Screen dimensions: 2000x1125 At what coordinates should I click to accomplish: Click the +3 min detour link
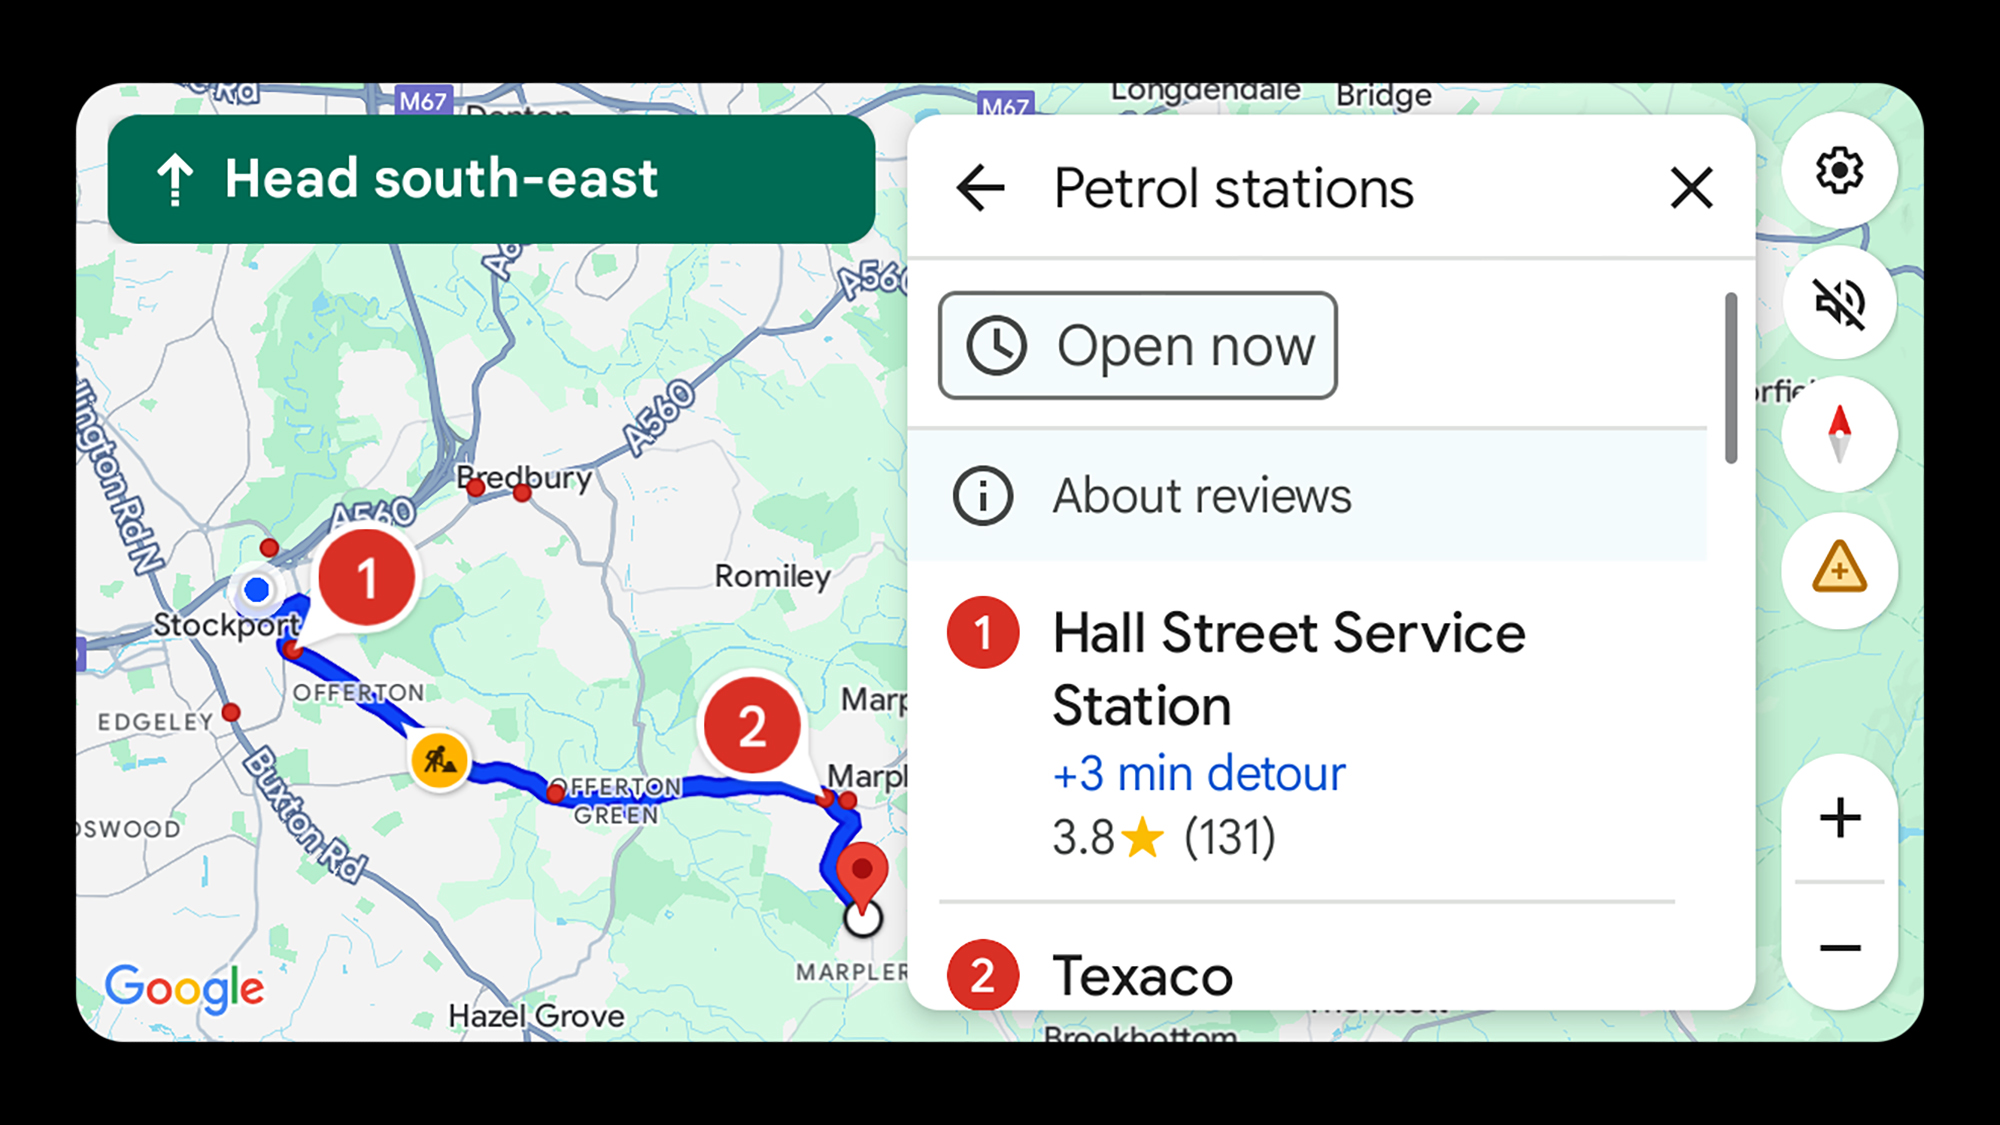1198,774
